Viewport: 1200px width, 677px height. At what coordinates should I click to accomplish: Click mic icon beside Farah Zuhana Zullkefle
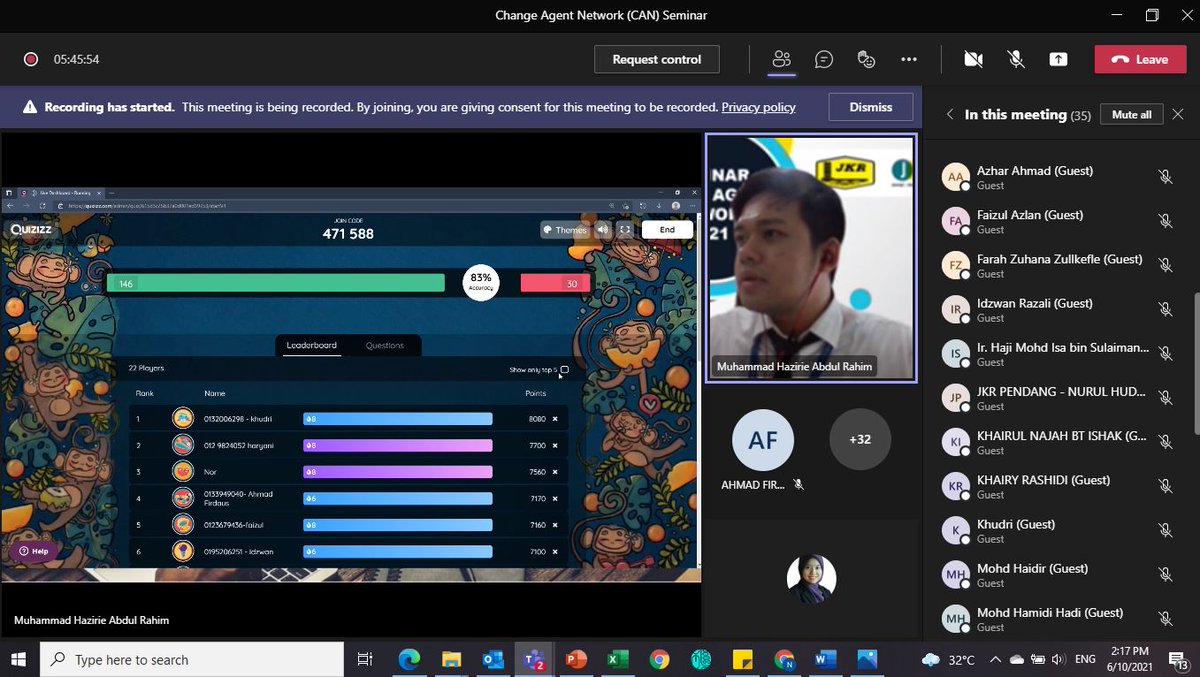[1165, 265]
